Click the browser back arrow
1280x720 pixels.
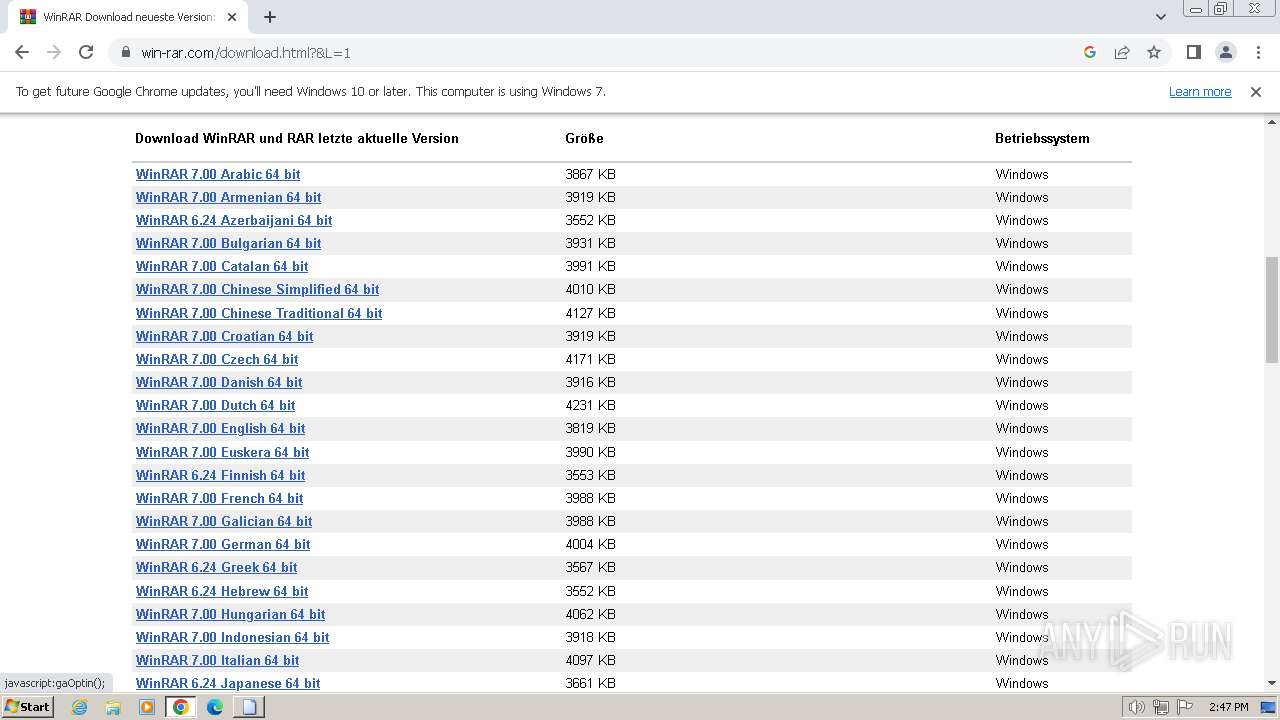pos(22,53)
